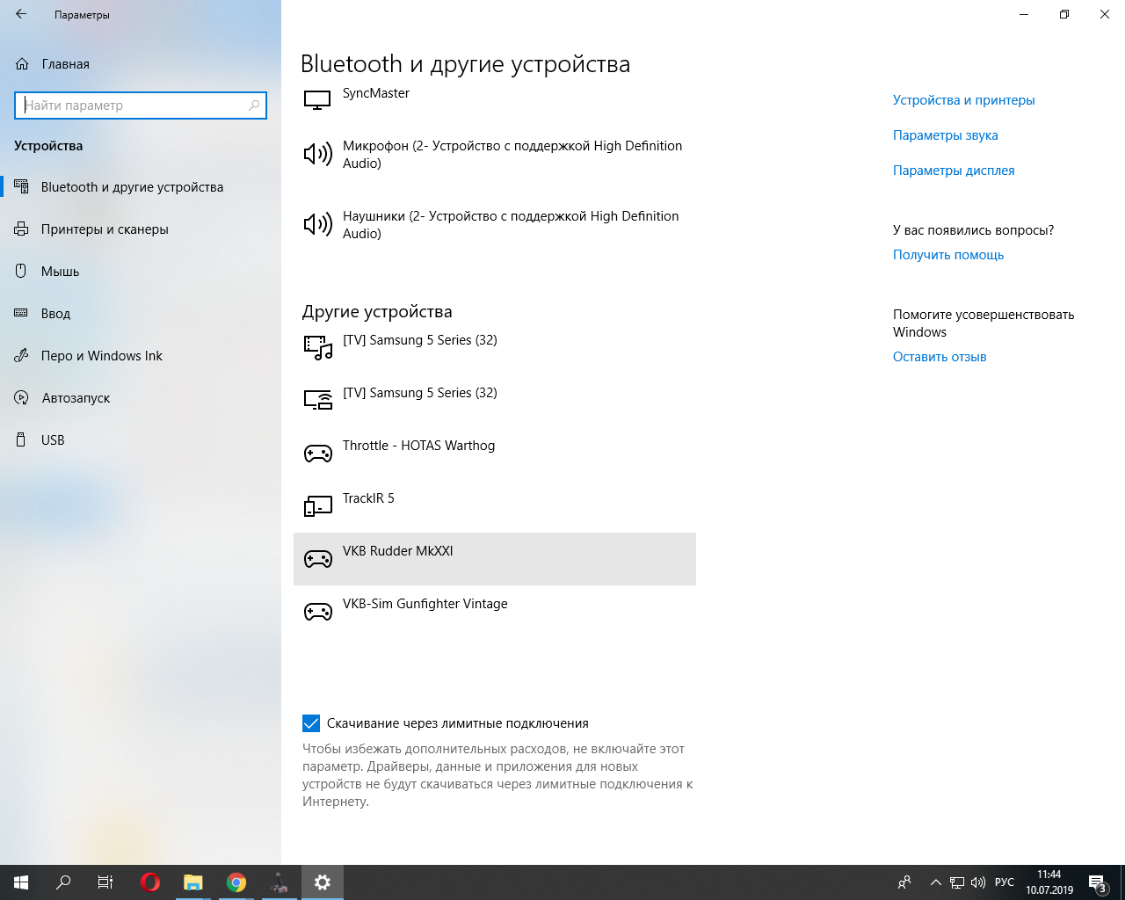Screen dimensions: 1125x900
Task: Click Оставить отзыв link
Action: point(939,357)
